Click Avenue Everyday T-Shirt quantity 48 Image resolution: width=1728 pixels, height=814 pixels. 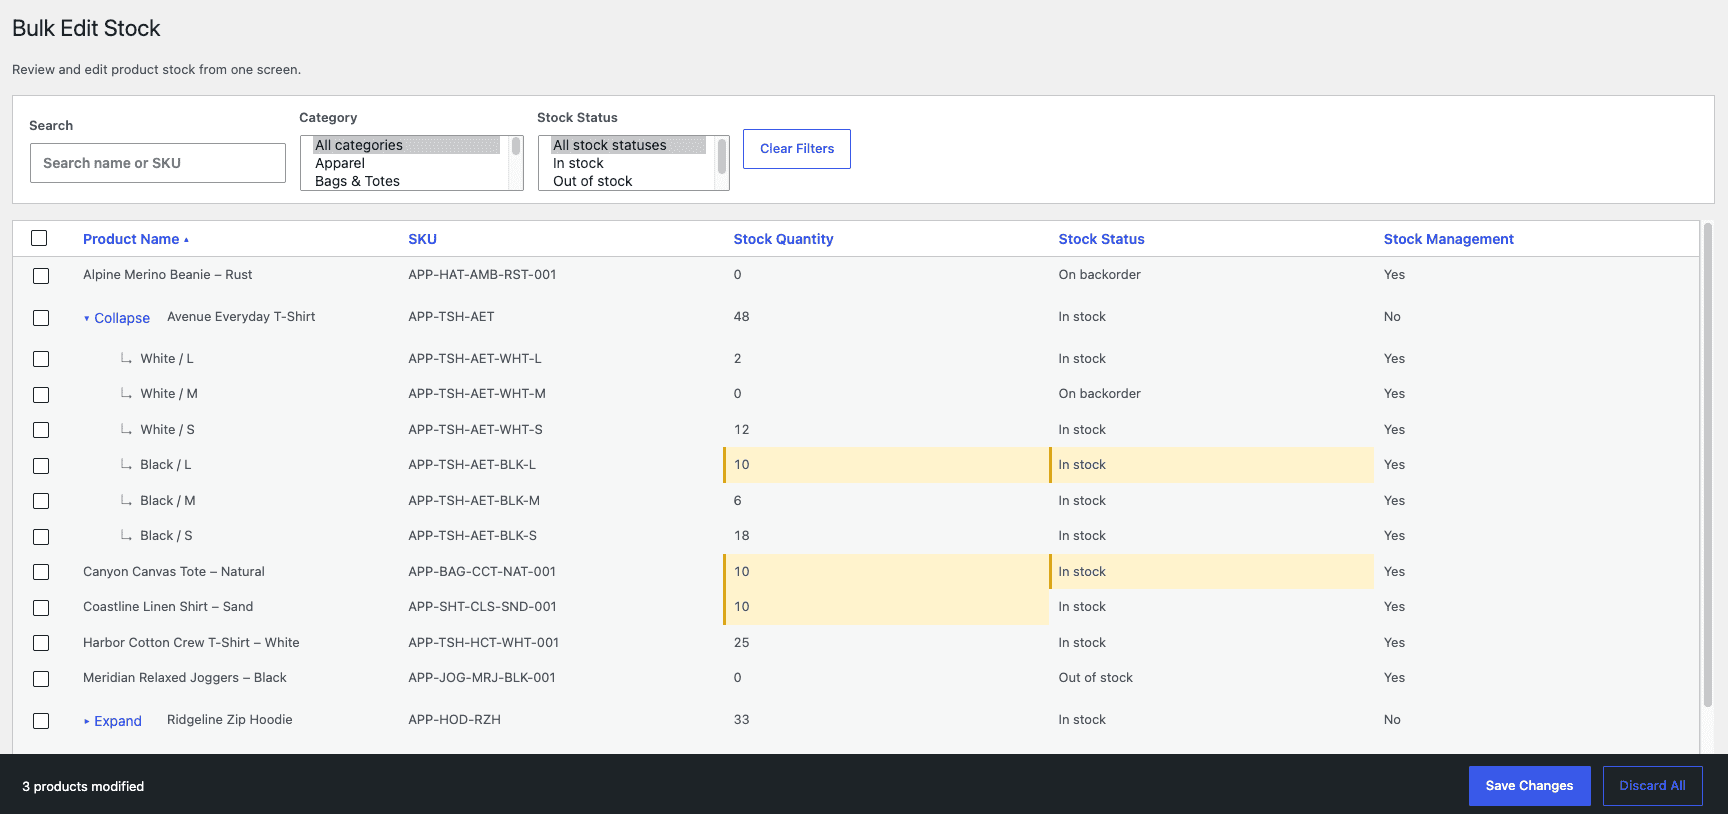click(x=741, y=317)
